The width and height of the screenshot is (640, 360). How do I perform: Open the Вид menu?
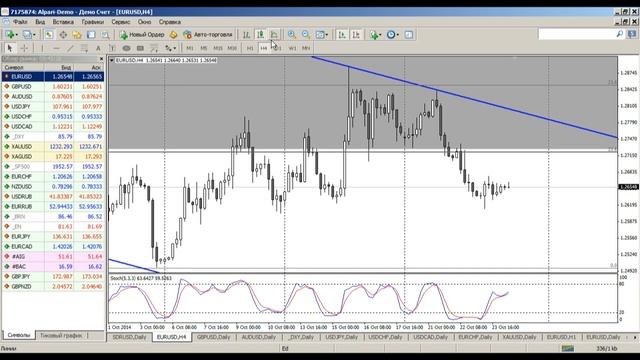(40, 22)
